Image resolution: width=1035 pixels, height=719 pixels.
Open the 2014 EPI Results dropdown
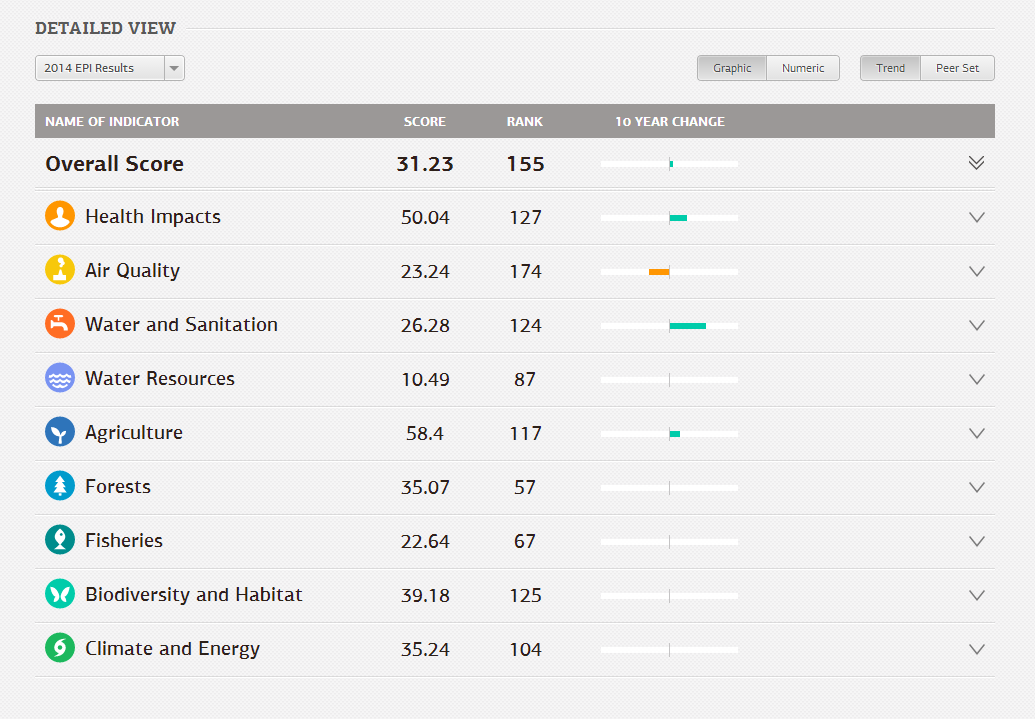click(x=174, y=68)
